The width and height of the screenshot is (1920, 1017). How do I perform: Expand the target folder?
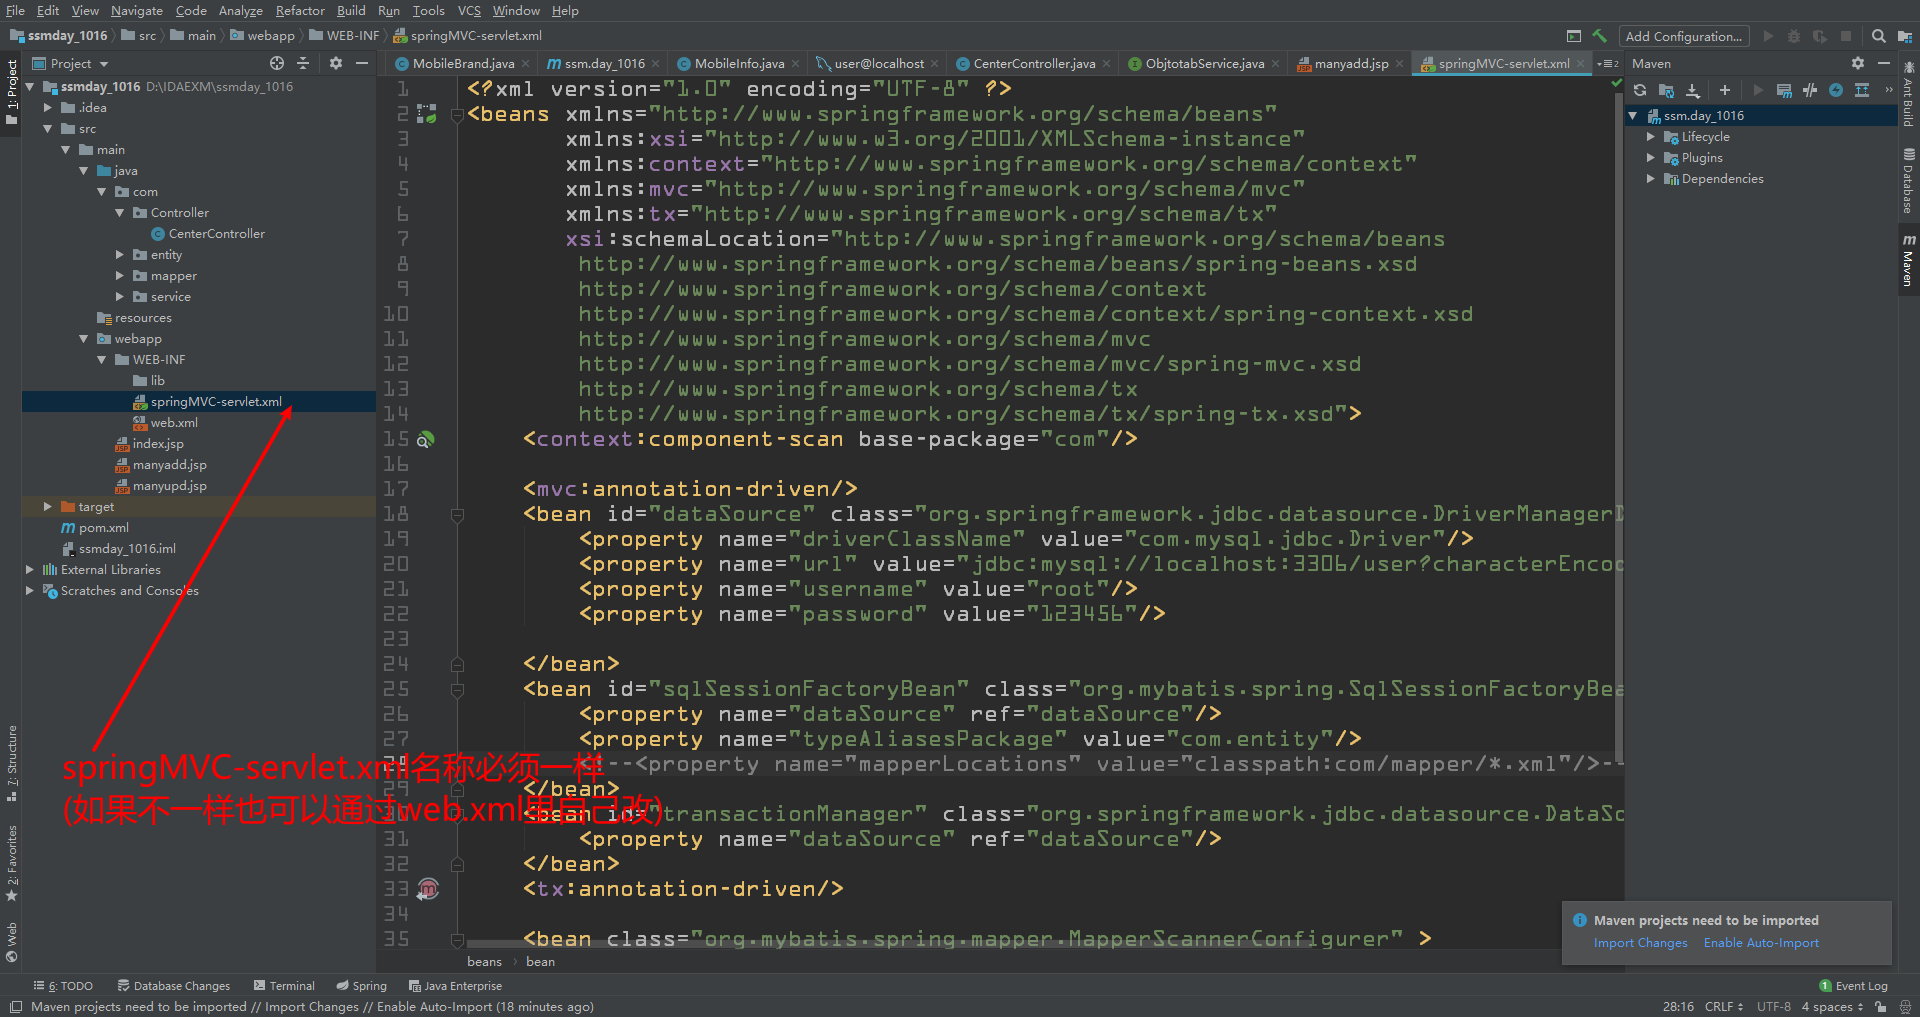[48, 507]
